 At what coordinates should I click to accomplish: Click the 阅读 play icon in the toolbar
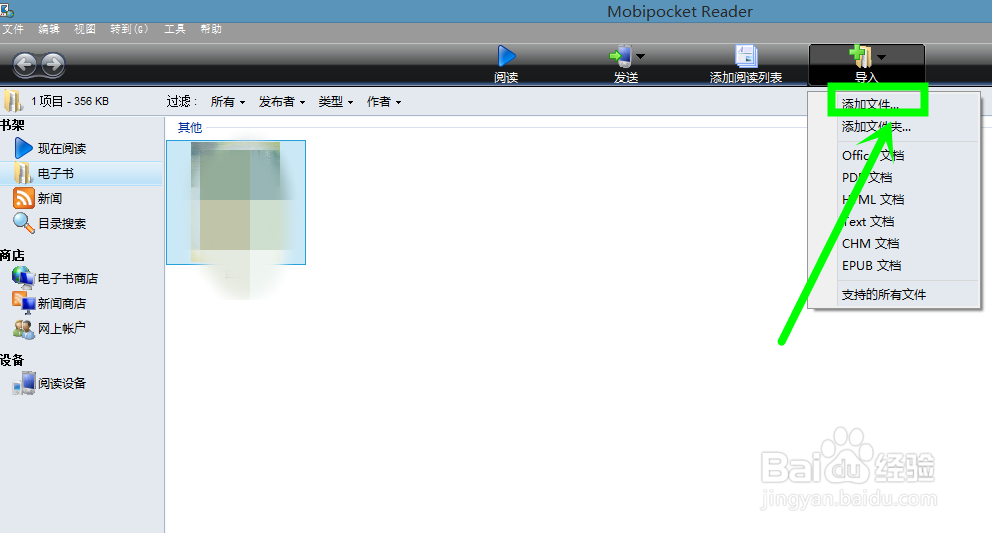(506, 56)
